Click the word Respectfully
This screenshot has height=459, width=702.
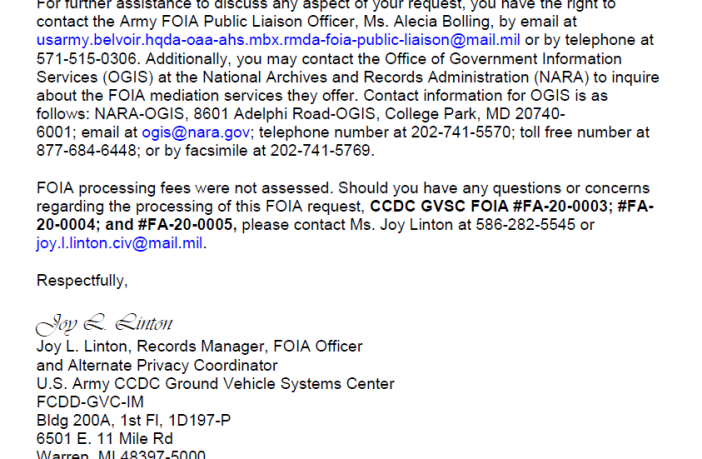(x=82, y=281)
